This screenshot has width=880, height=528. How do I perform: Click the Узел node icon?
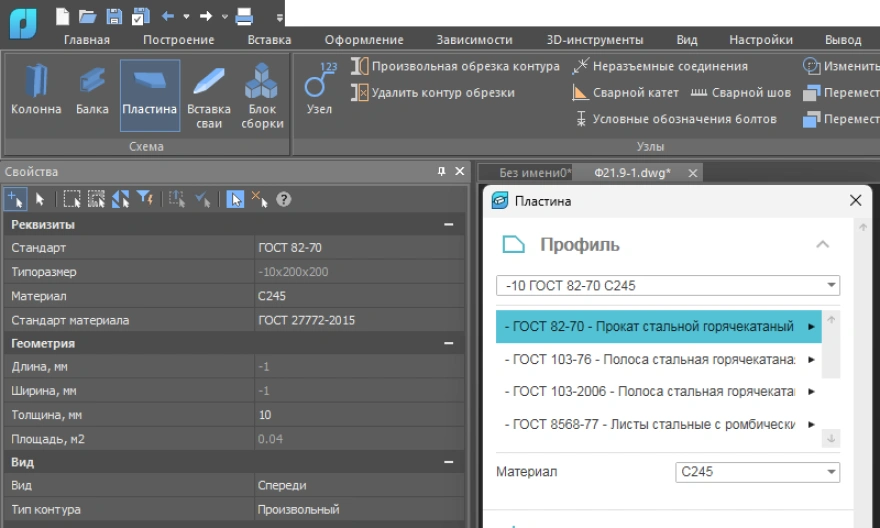tap(319, 88)
